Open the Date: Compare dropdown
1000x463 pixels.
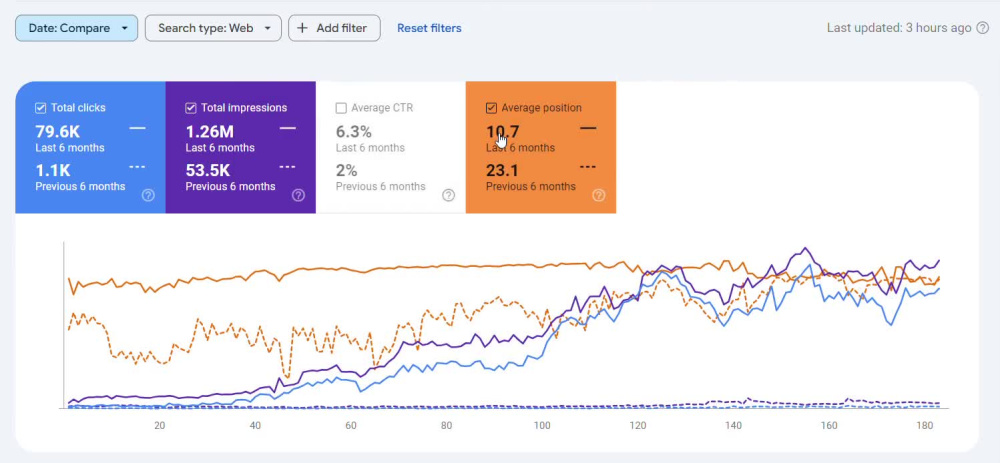tap(77, 28)
